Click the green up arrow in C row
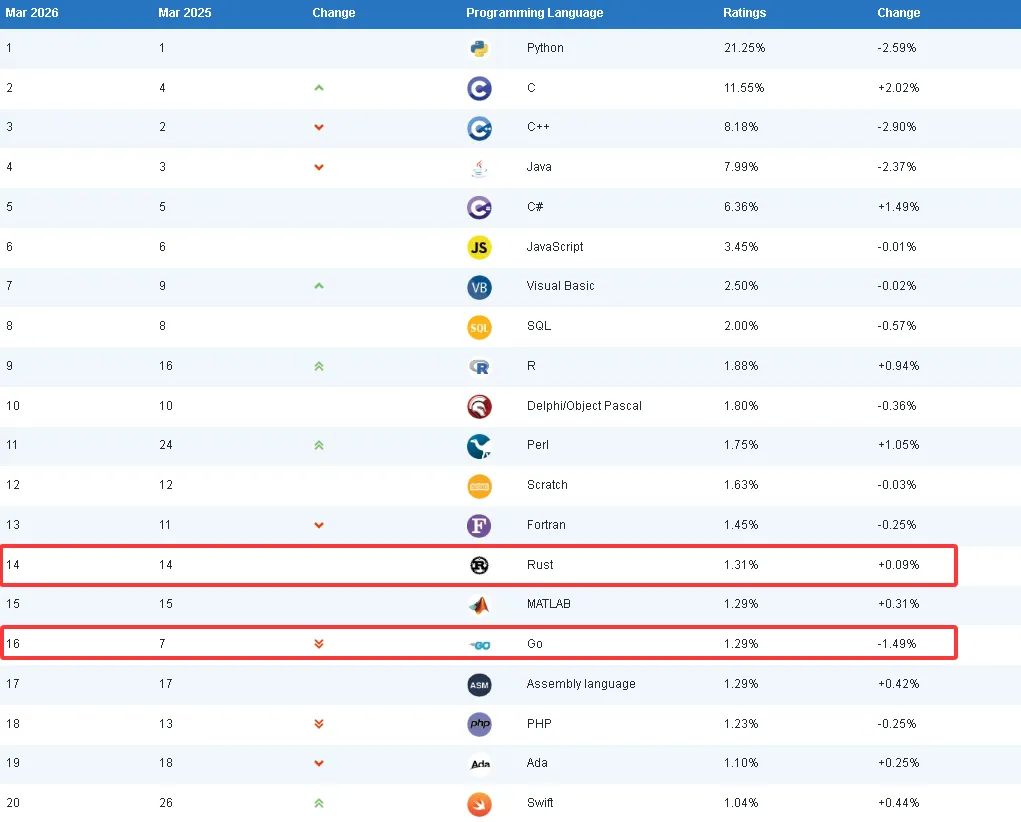1021x822 pixels. click(319, 88)
